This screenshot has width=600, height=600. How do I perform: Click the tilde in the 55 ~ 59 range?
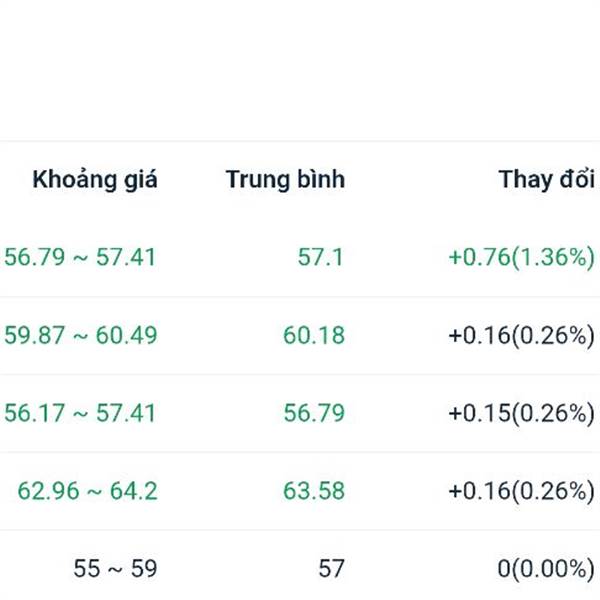tap(115, 570)
